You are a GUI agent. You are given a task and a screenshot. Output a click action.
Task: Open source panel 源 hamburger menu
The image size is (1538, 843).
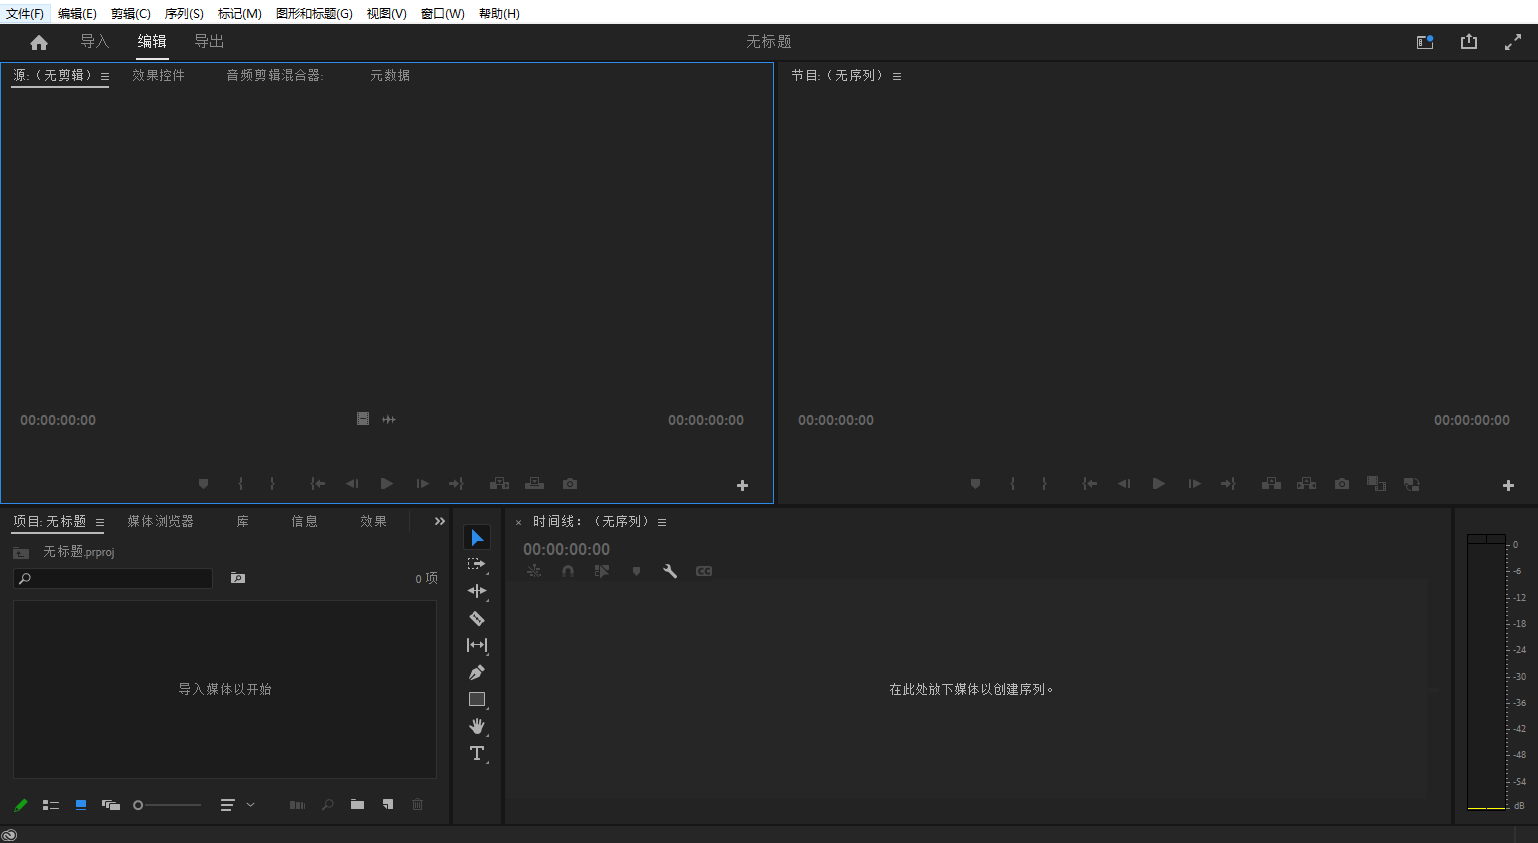105,76
